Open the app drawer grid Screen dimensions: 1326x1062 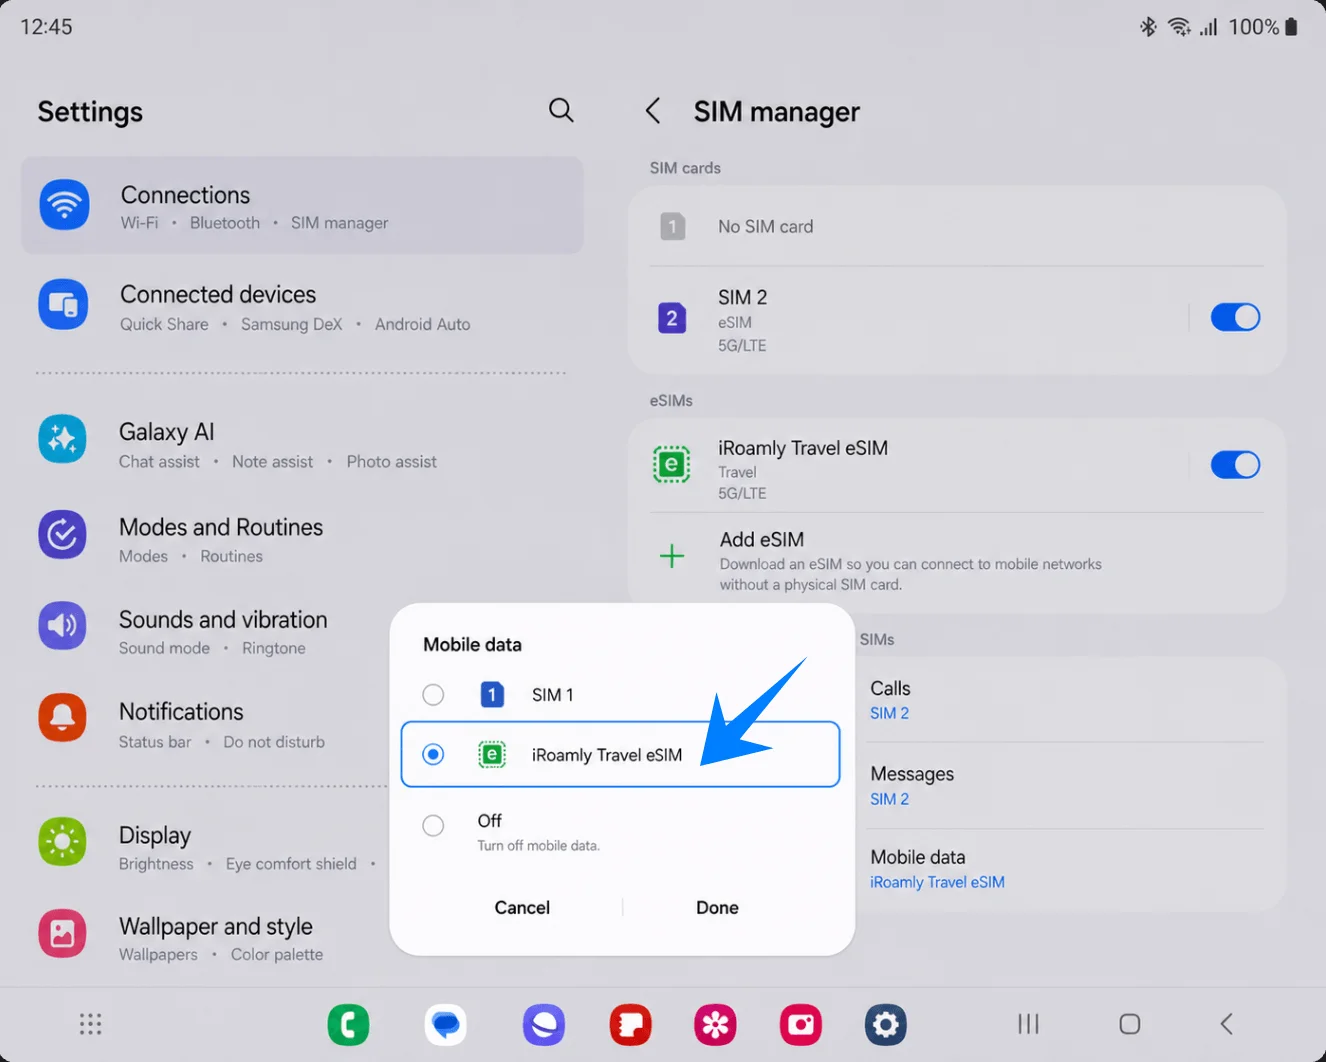[91, 1024]
